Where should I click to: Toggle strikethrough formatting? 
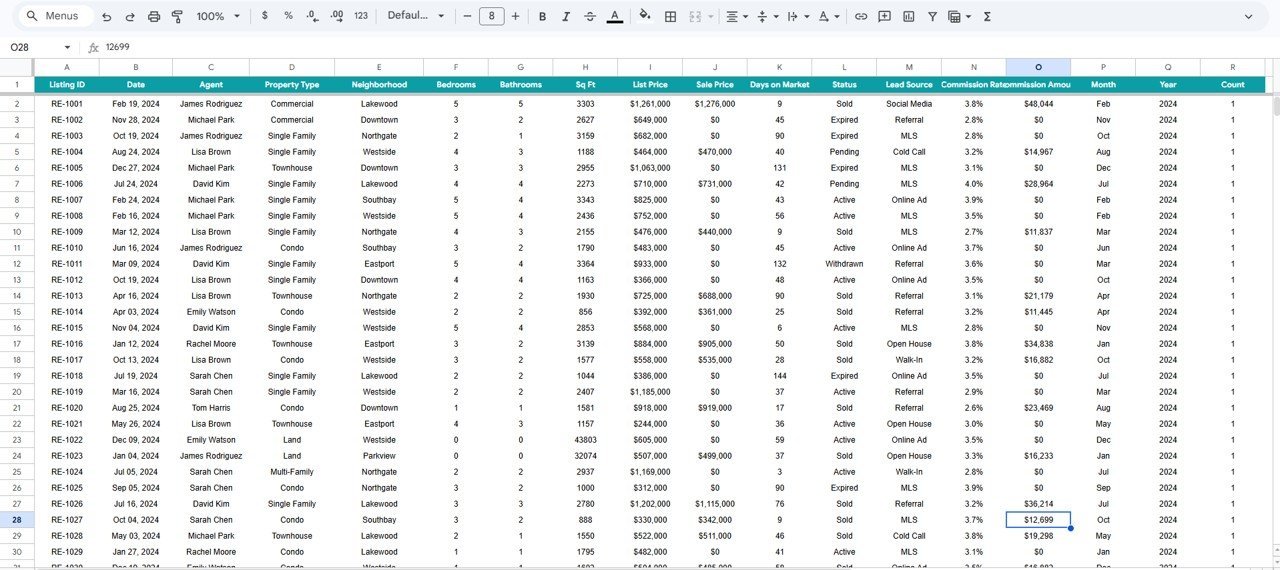pyautogui.click(x=590, y=17)
